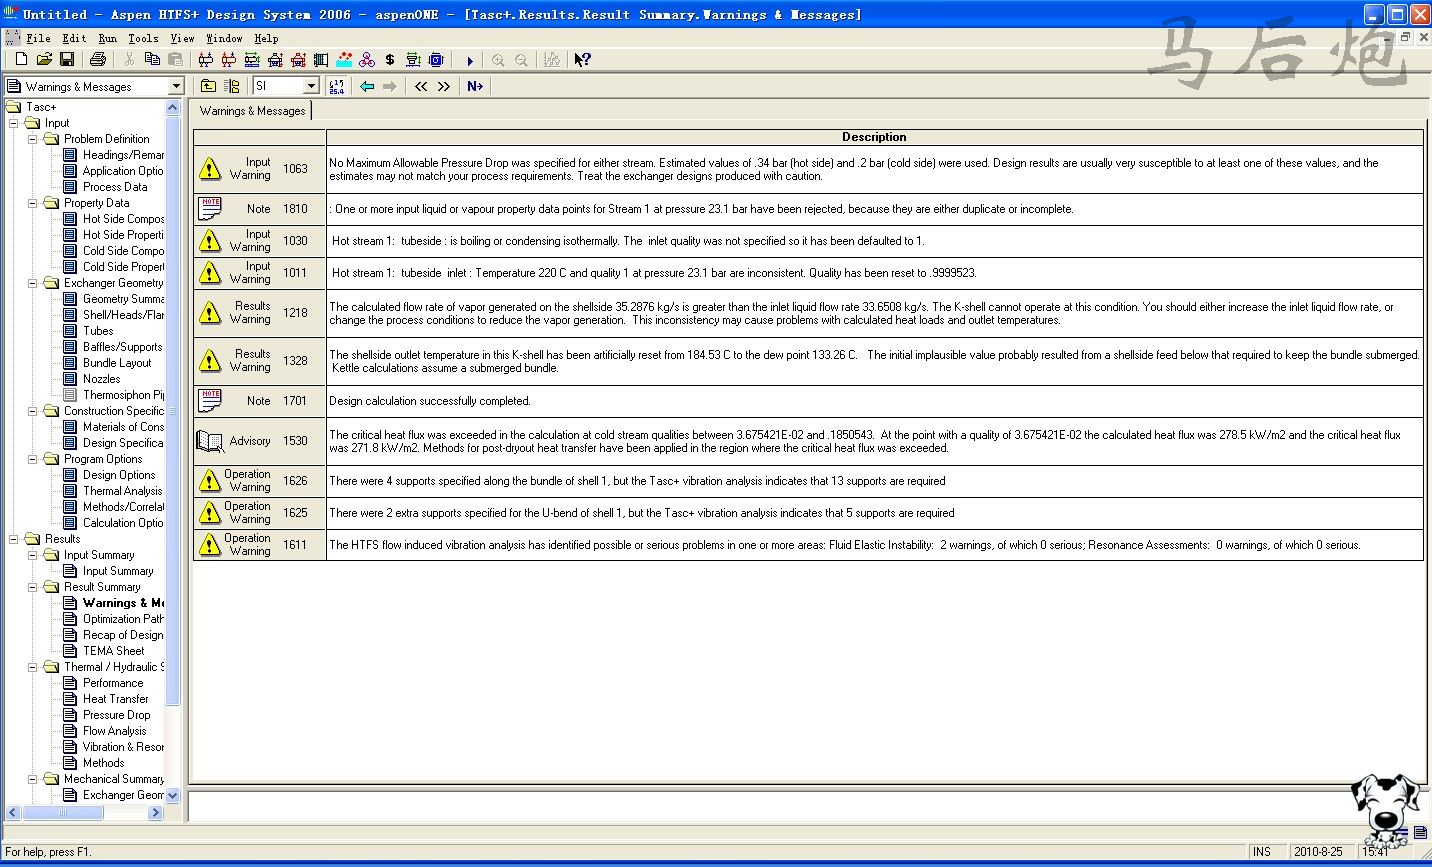This screenshot has height=867, width=1432.
Task: Open TEMA Sheet in the tree
Action: click(113, 651)
